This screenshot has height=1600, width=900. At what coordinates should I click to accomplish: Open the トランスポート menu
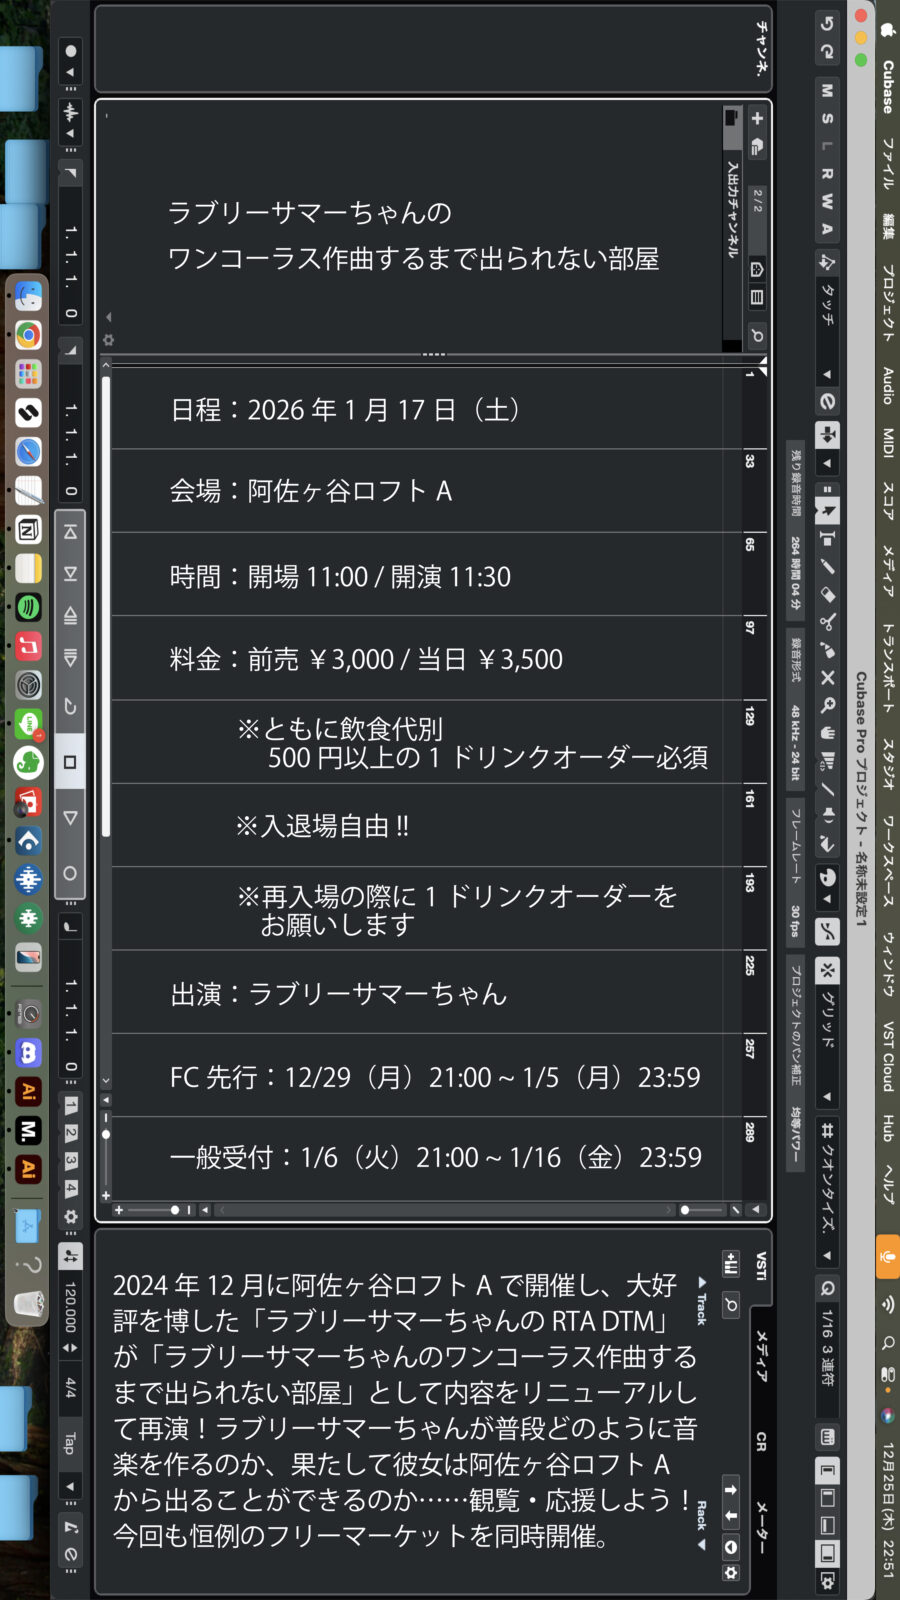(887, 667)
